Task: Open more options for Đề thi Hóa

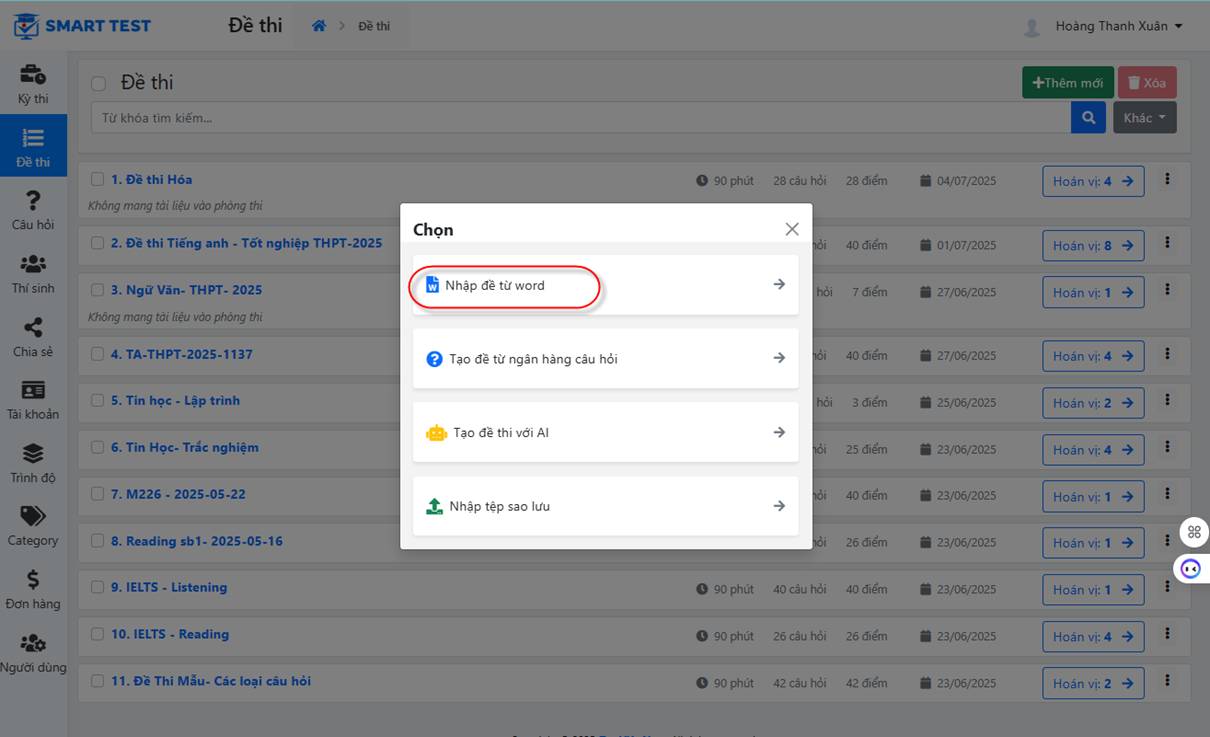Action: [x=1167, y=179]
